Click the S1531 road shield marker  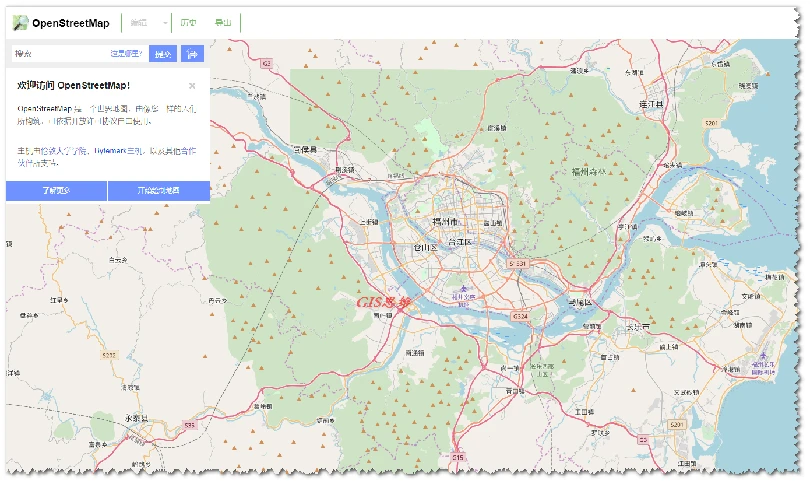[517, 263]
